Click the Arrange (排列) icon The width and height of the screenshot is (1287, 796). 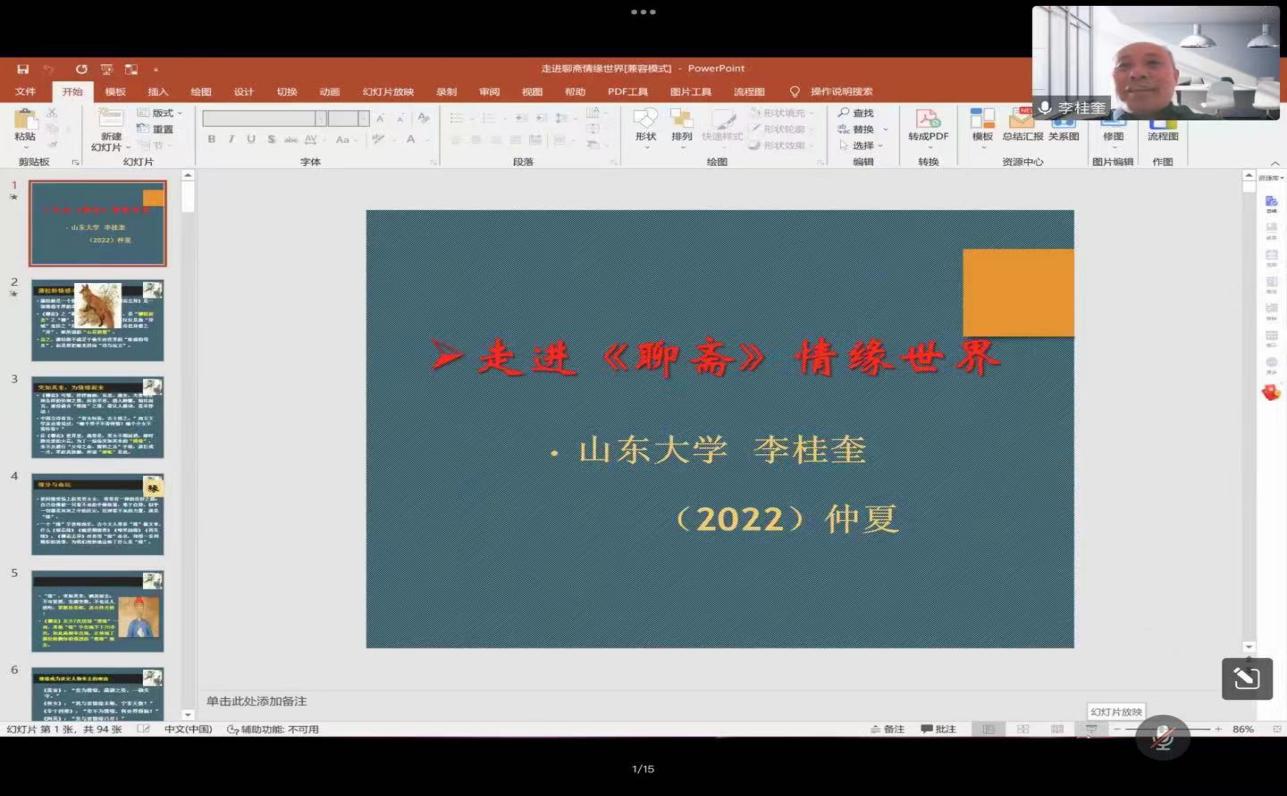tap(682, 123)
